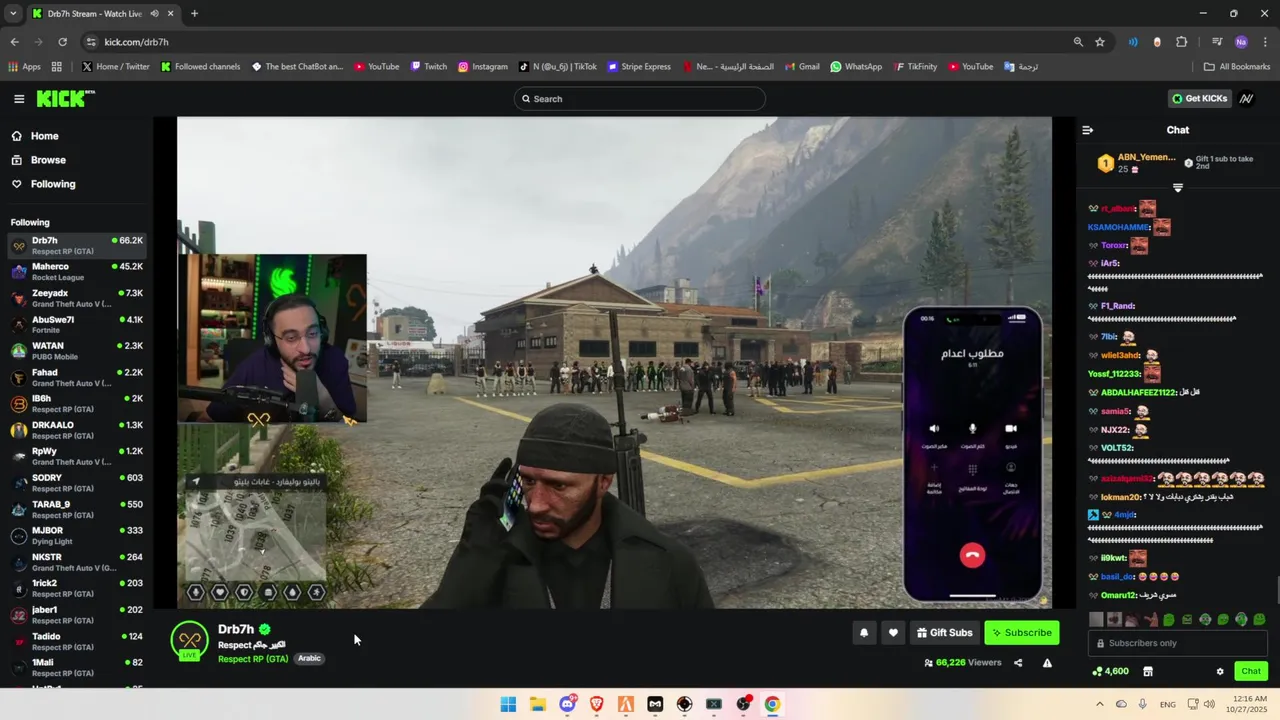The image size is (1280, 720).
Task: Open the browser three-dot menu
Action: 1265,42
